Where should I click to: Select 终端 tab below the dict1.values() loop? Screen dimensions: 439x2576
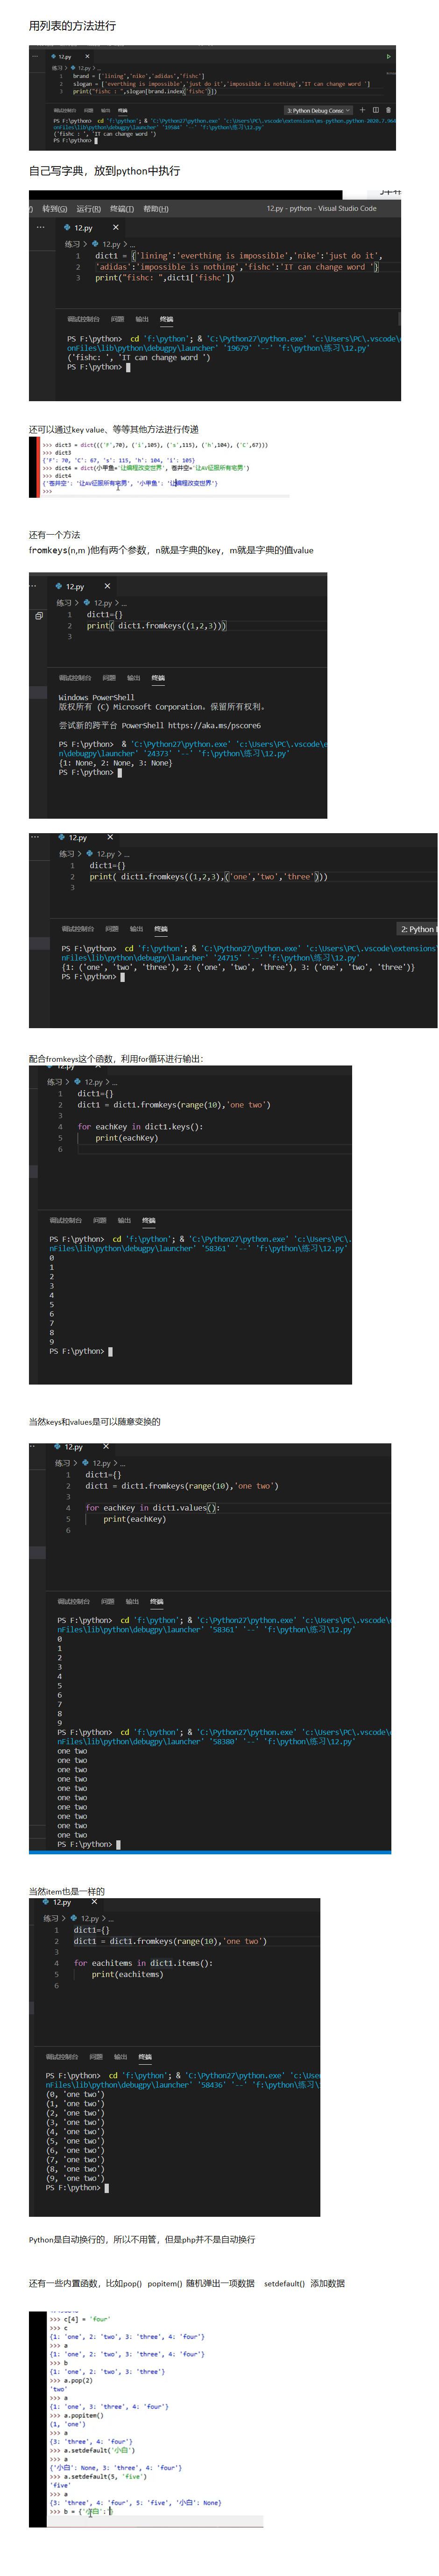point(157,1601)
